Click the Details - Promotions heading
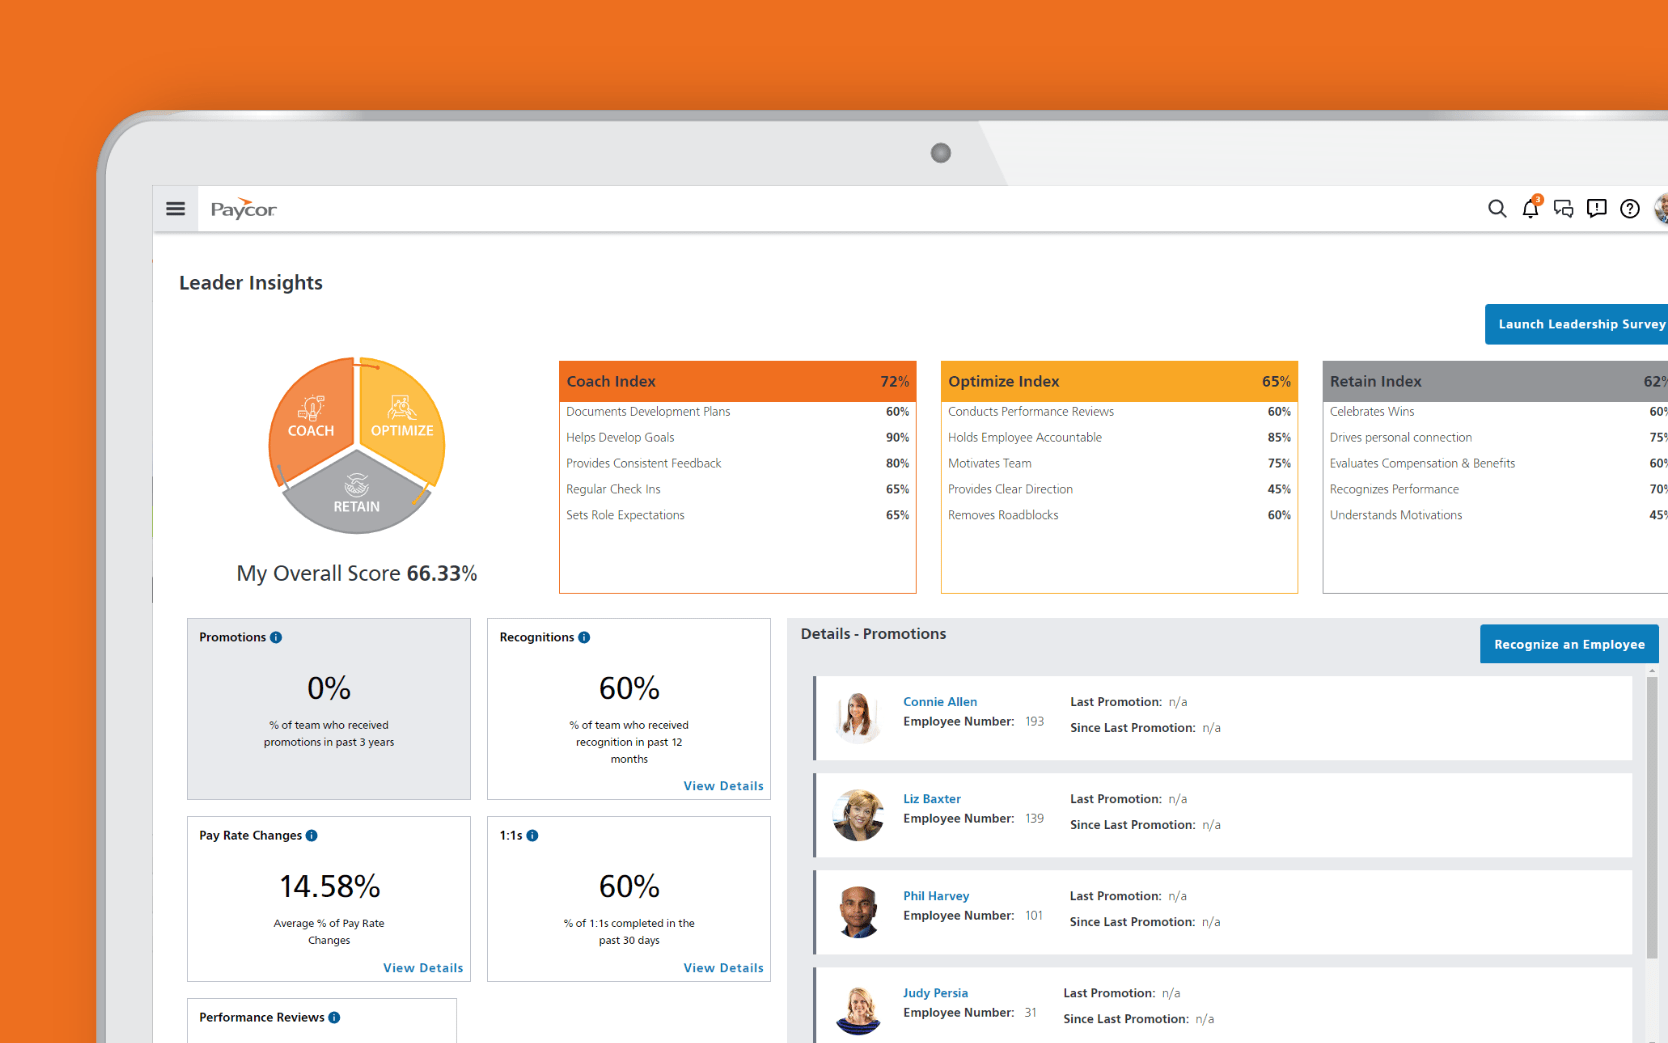Viewport: 1668px width, 1043px height. click(x=873, y=634)
